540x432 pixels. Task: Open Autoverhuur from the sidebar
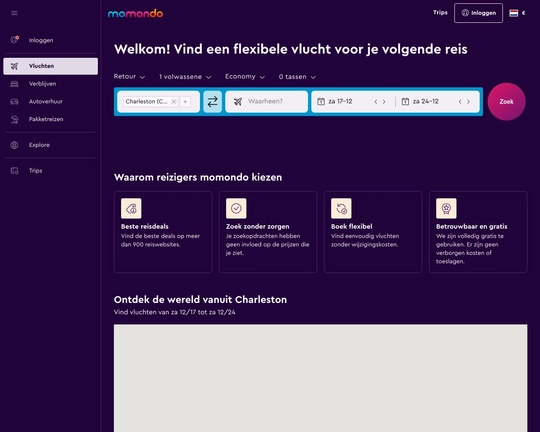tap(51, 102)
